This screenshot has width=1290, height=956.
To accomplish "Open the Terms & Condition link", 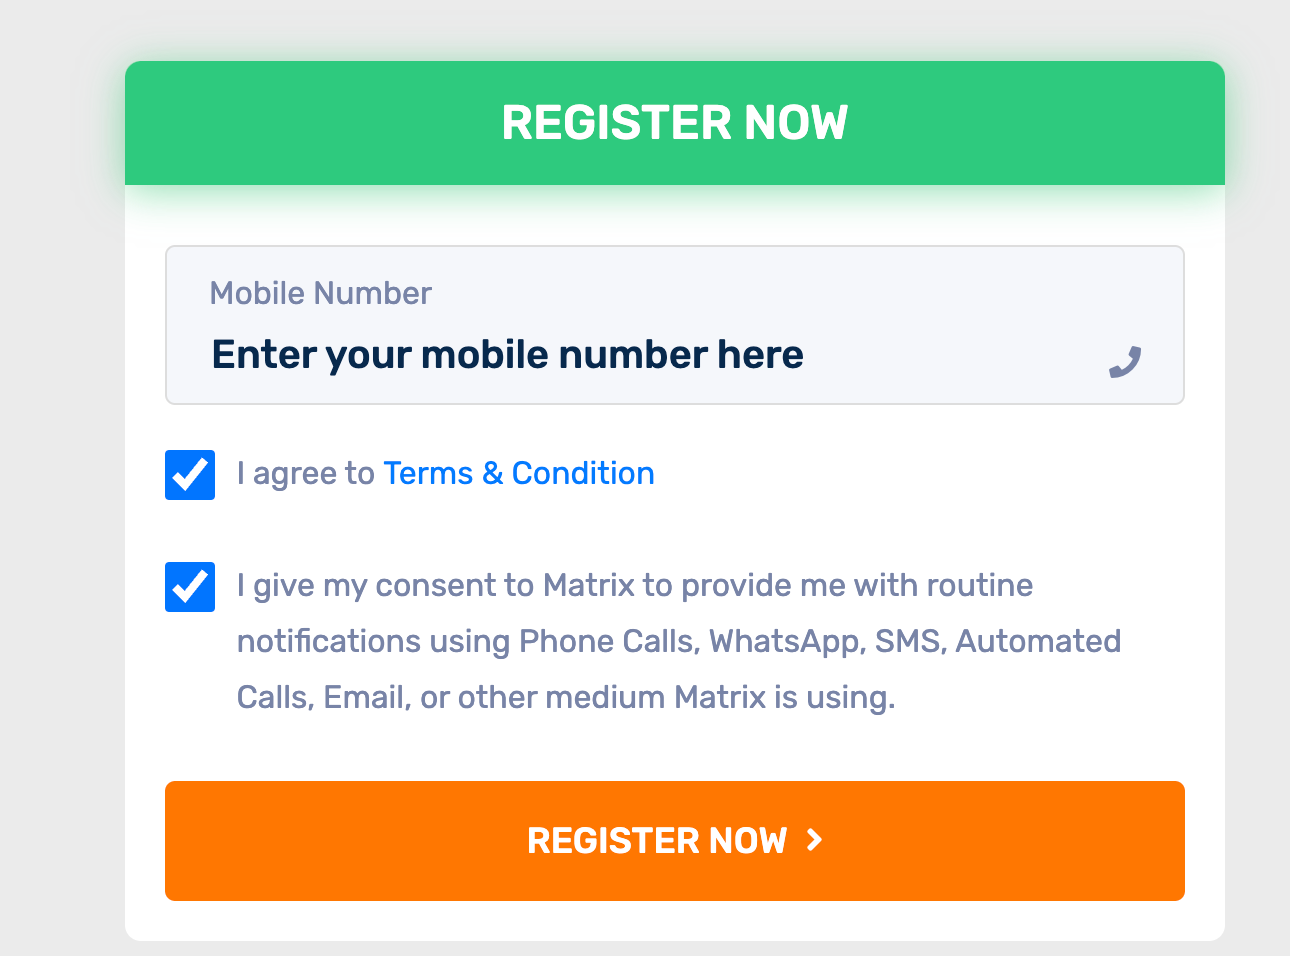I will pyautogui.click(x=518, y=473).
